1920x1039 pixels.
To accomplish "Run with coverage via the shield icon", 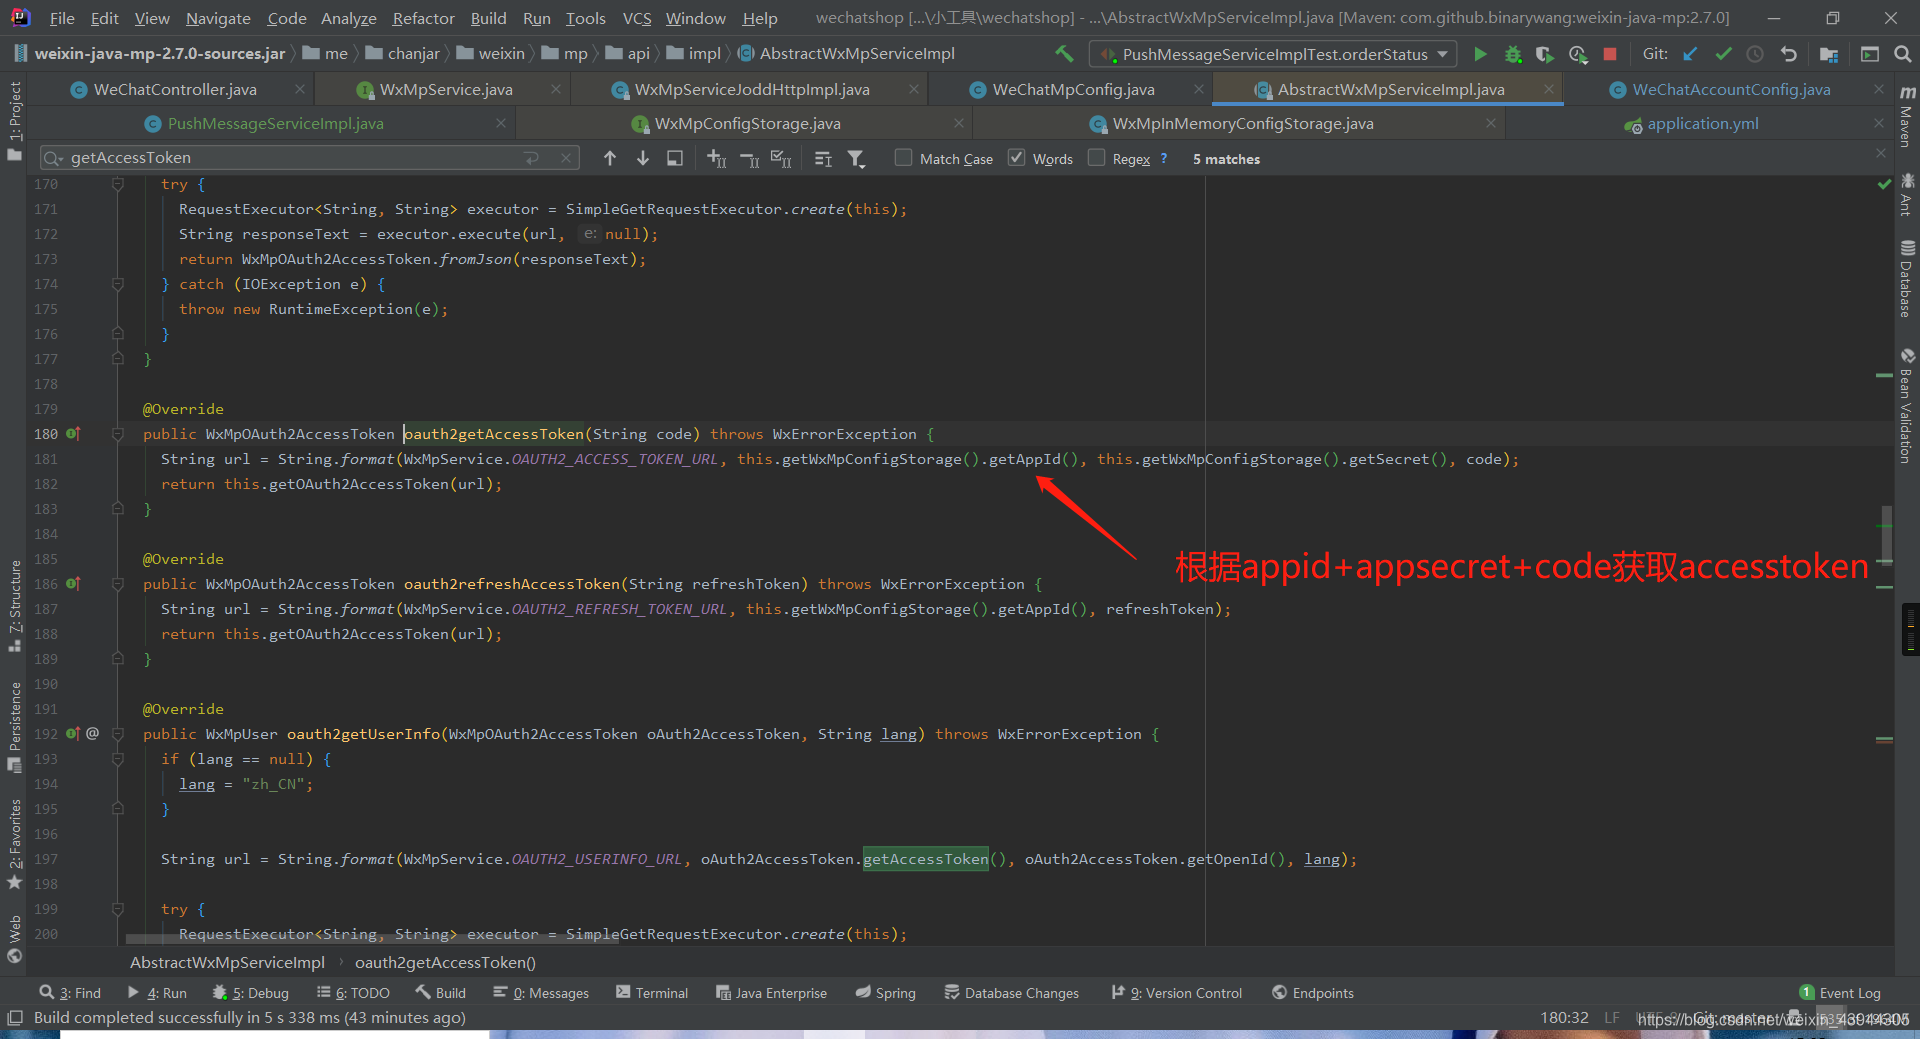I will point(1545,54).
